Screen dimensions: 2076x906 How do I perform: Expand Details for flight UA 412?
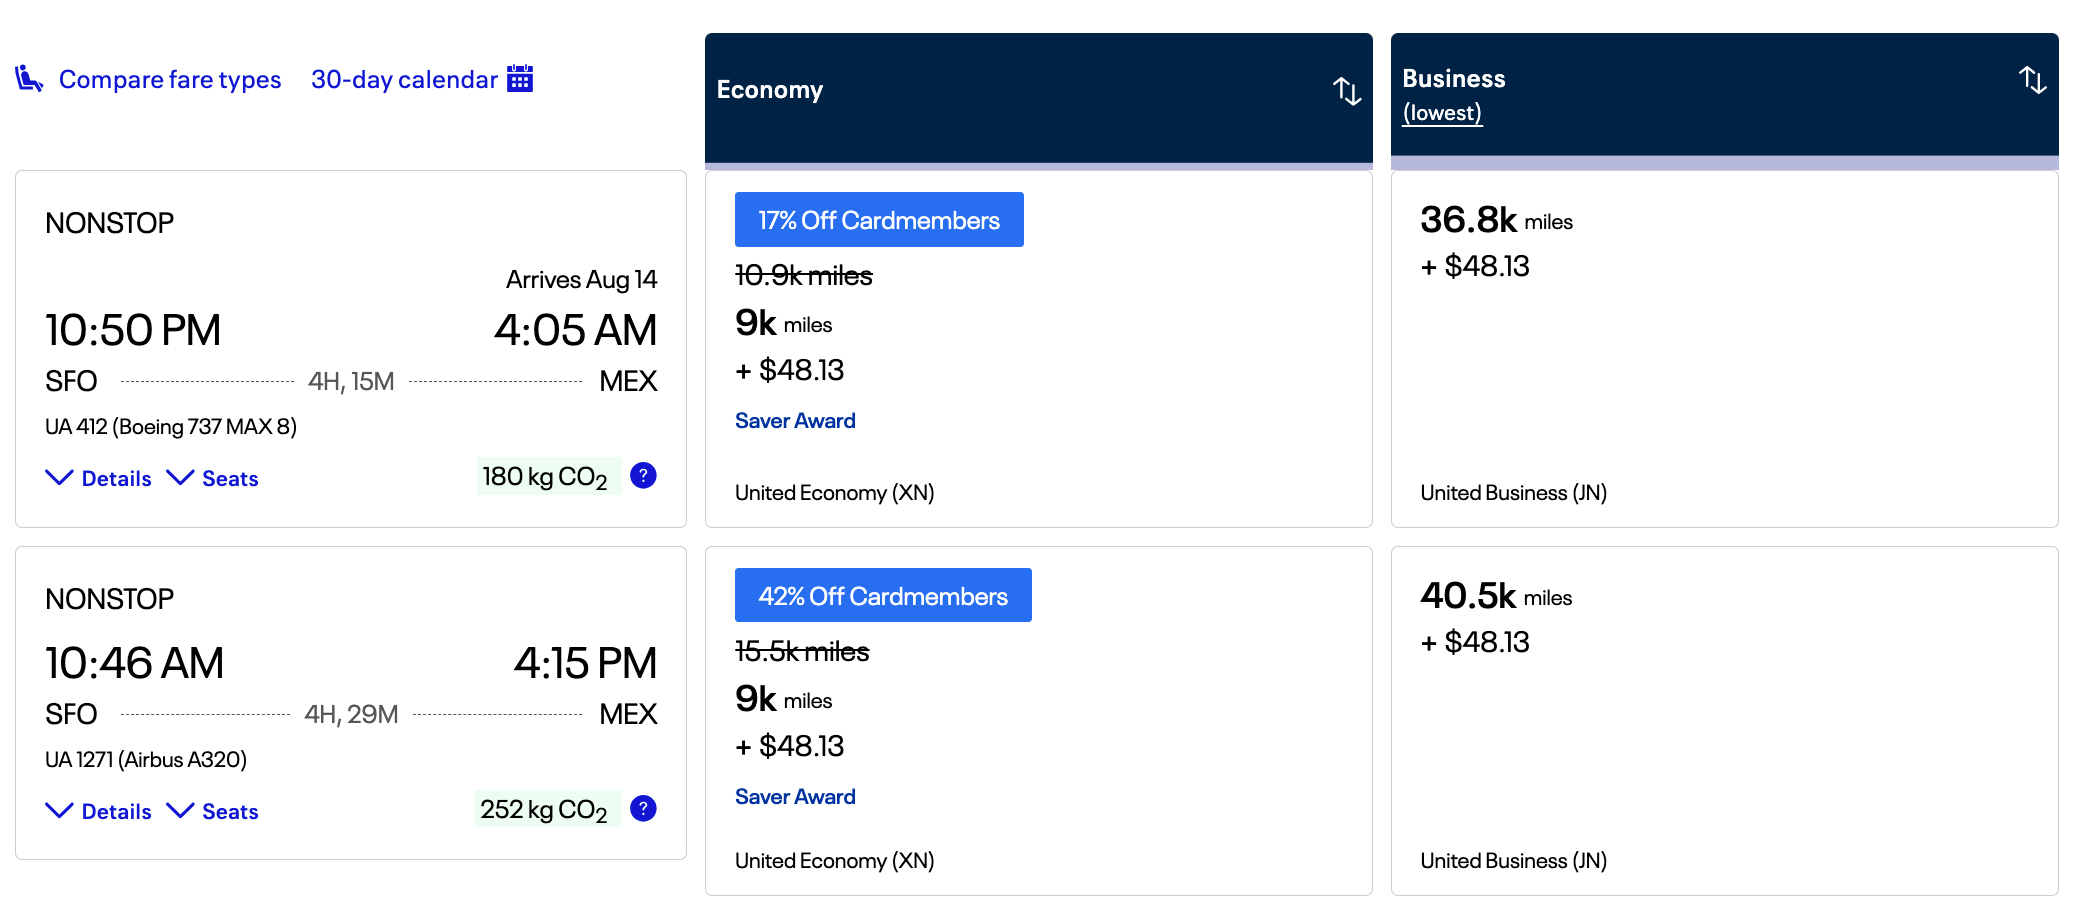tap(99, 479)
